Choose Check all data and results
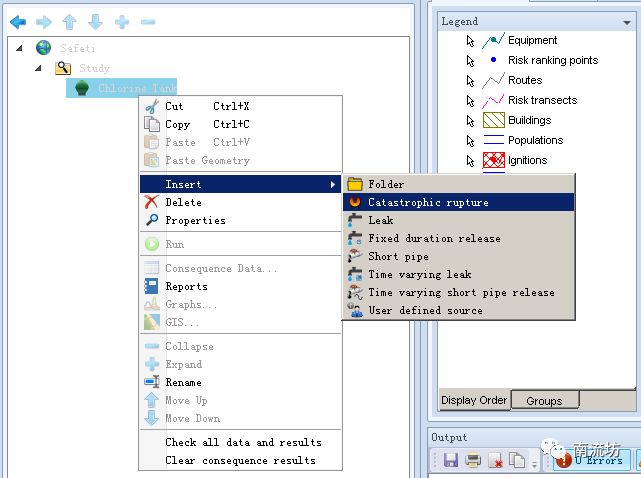The image size is (641, 478). point(240,442)
